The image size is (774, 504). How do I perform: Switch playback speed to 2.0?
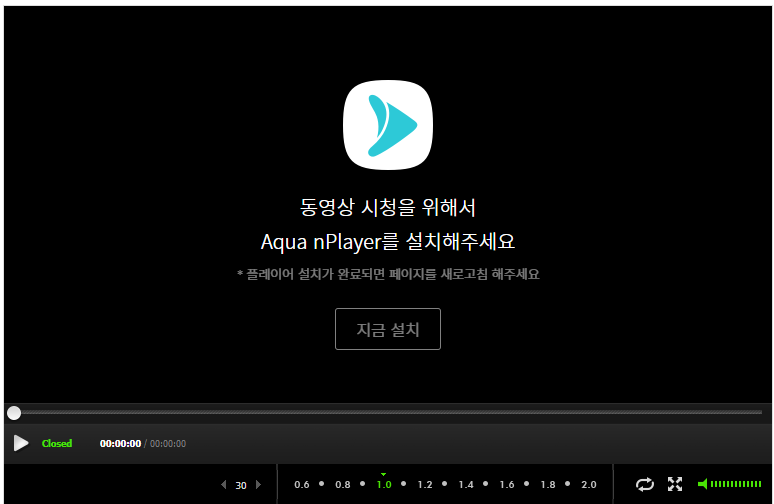click(588, 485)
